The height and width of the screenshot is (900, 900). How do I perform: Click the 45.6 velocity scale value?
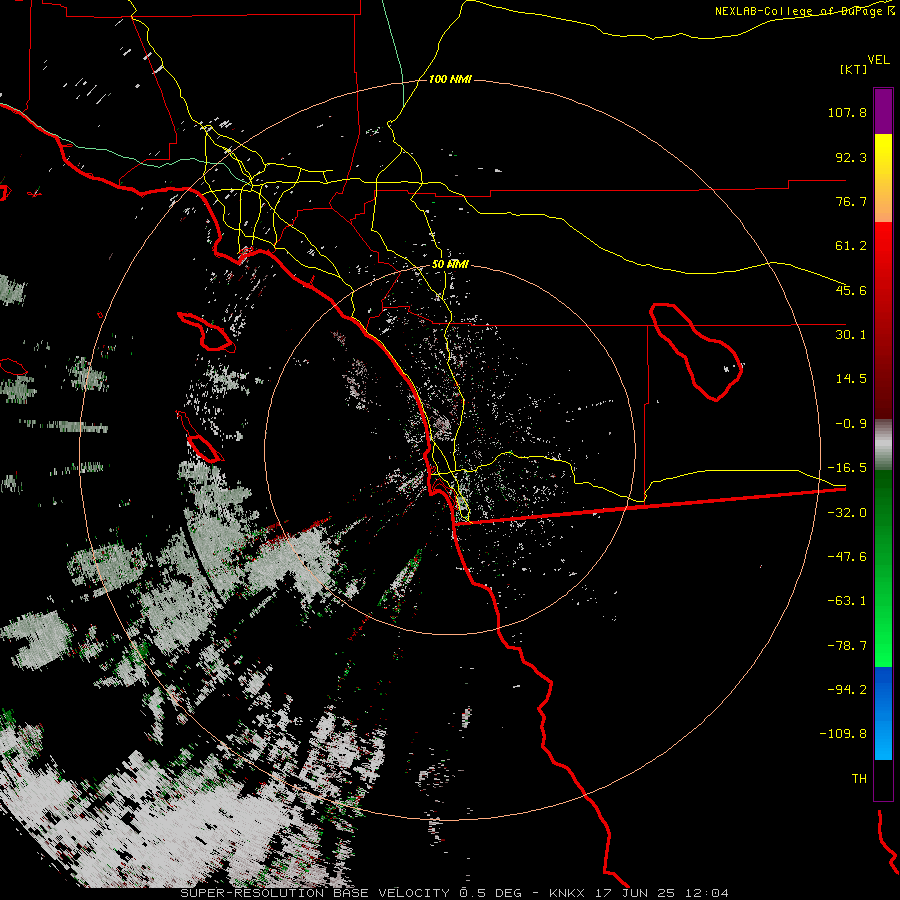pos(851,290)
